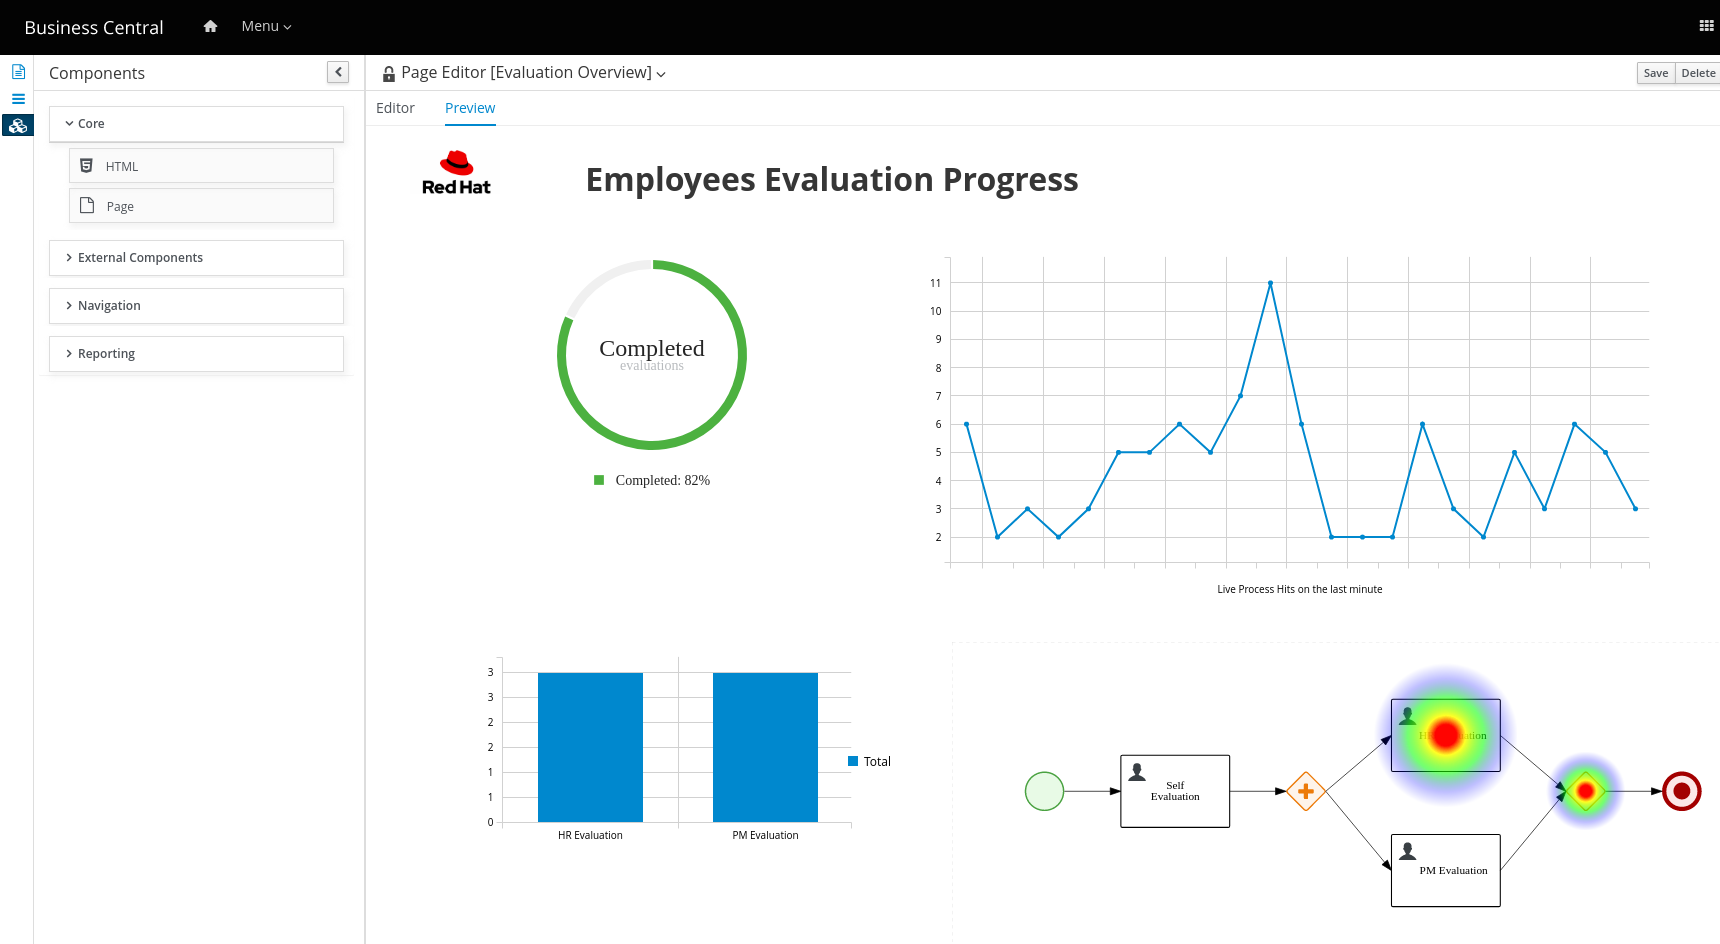The image size is (1720, 944).
Task: Click the Delete button
Action: [x=1697, y=73]
